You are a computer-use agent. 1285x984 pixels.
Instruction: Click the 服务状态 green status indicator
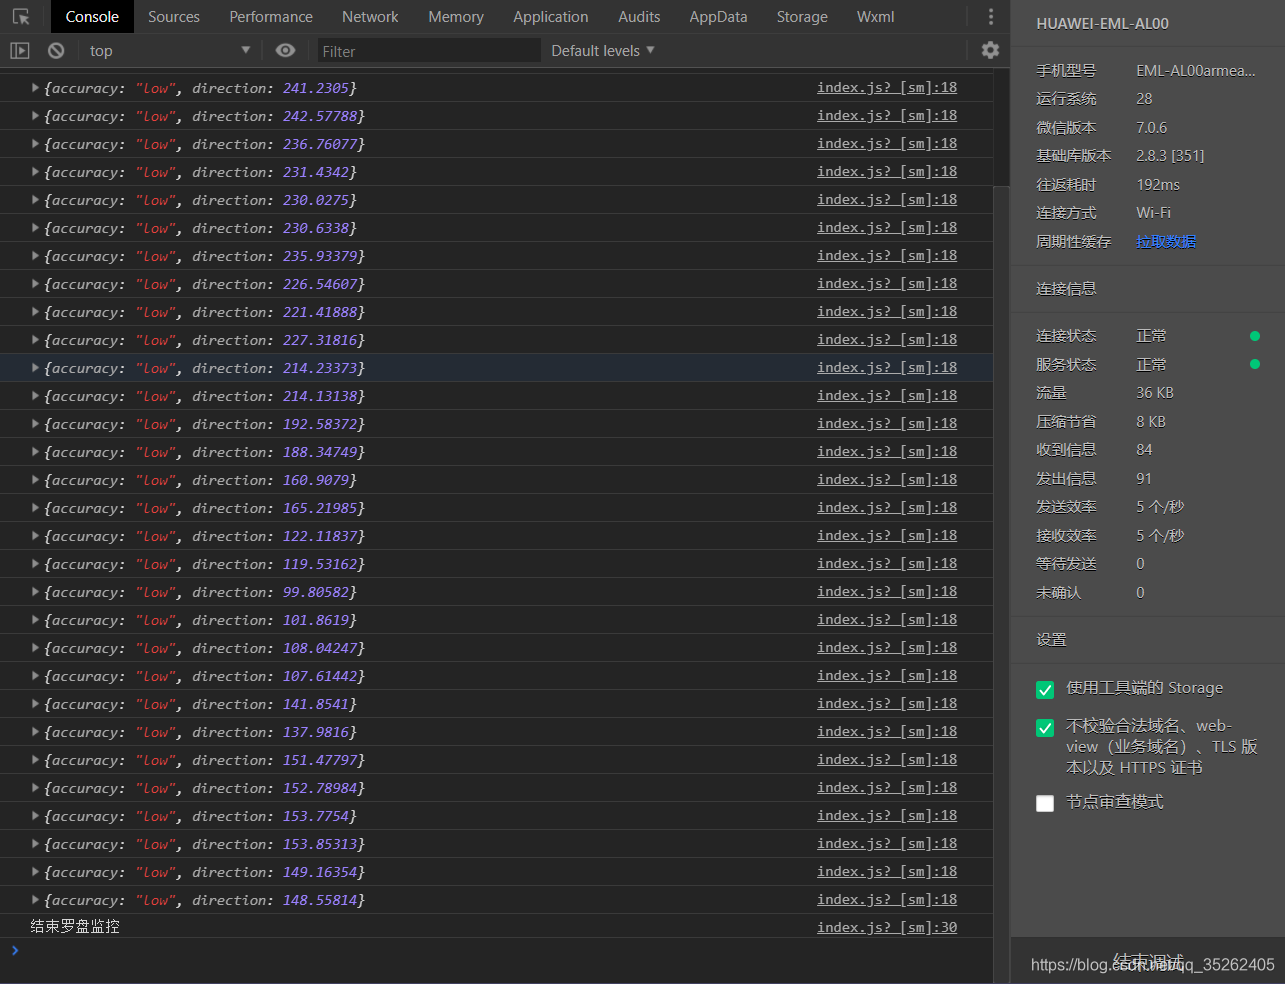(1255, 364)
